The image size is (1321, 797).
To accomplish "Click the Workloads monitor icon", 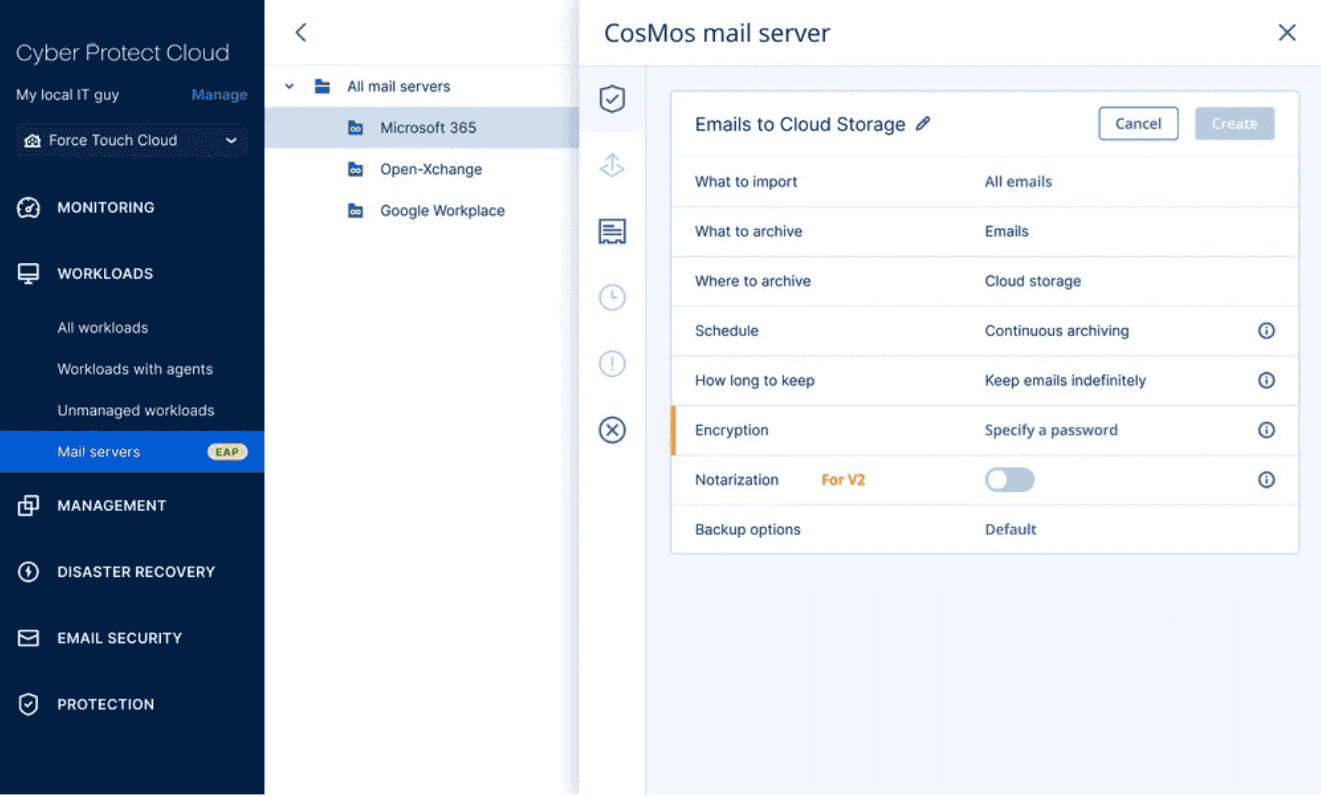I will pos(29,274).
